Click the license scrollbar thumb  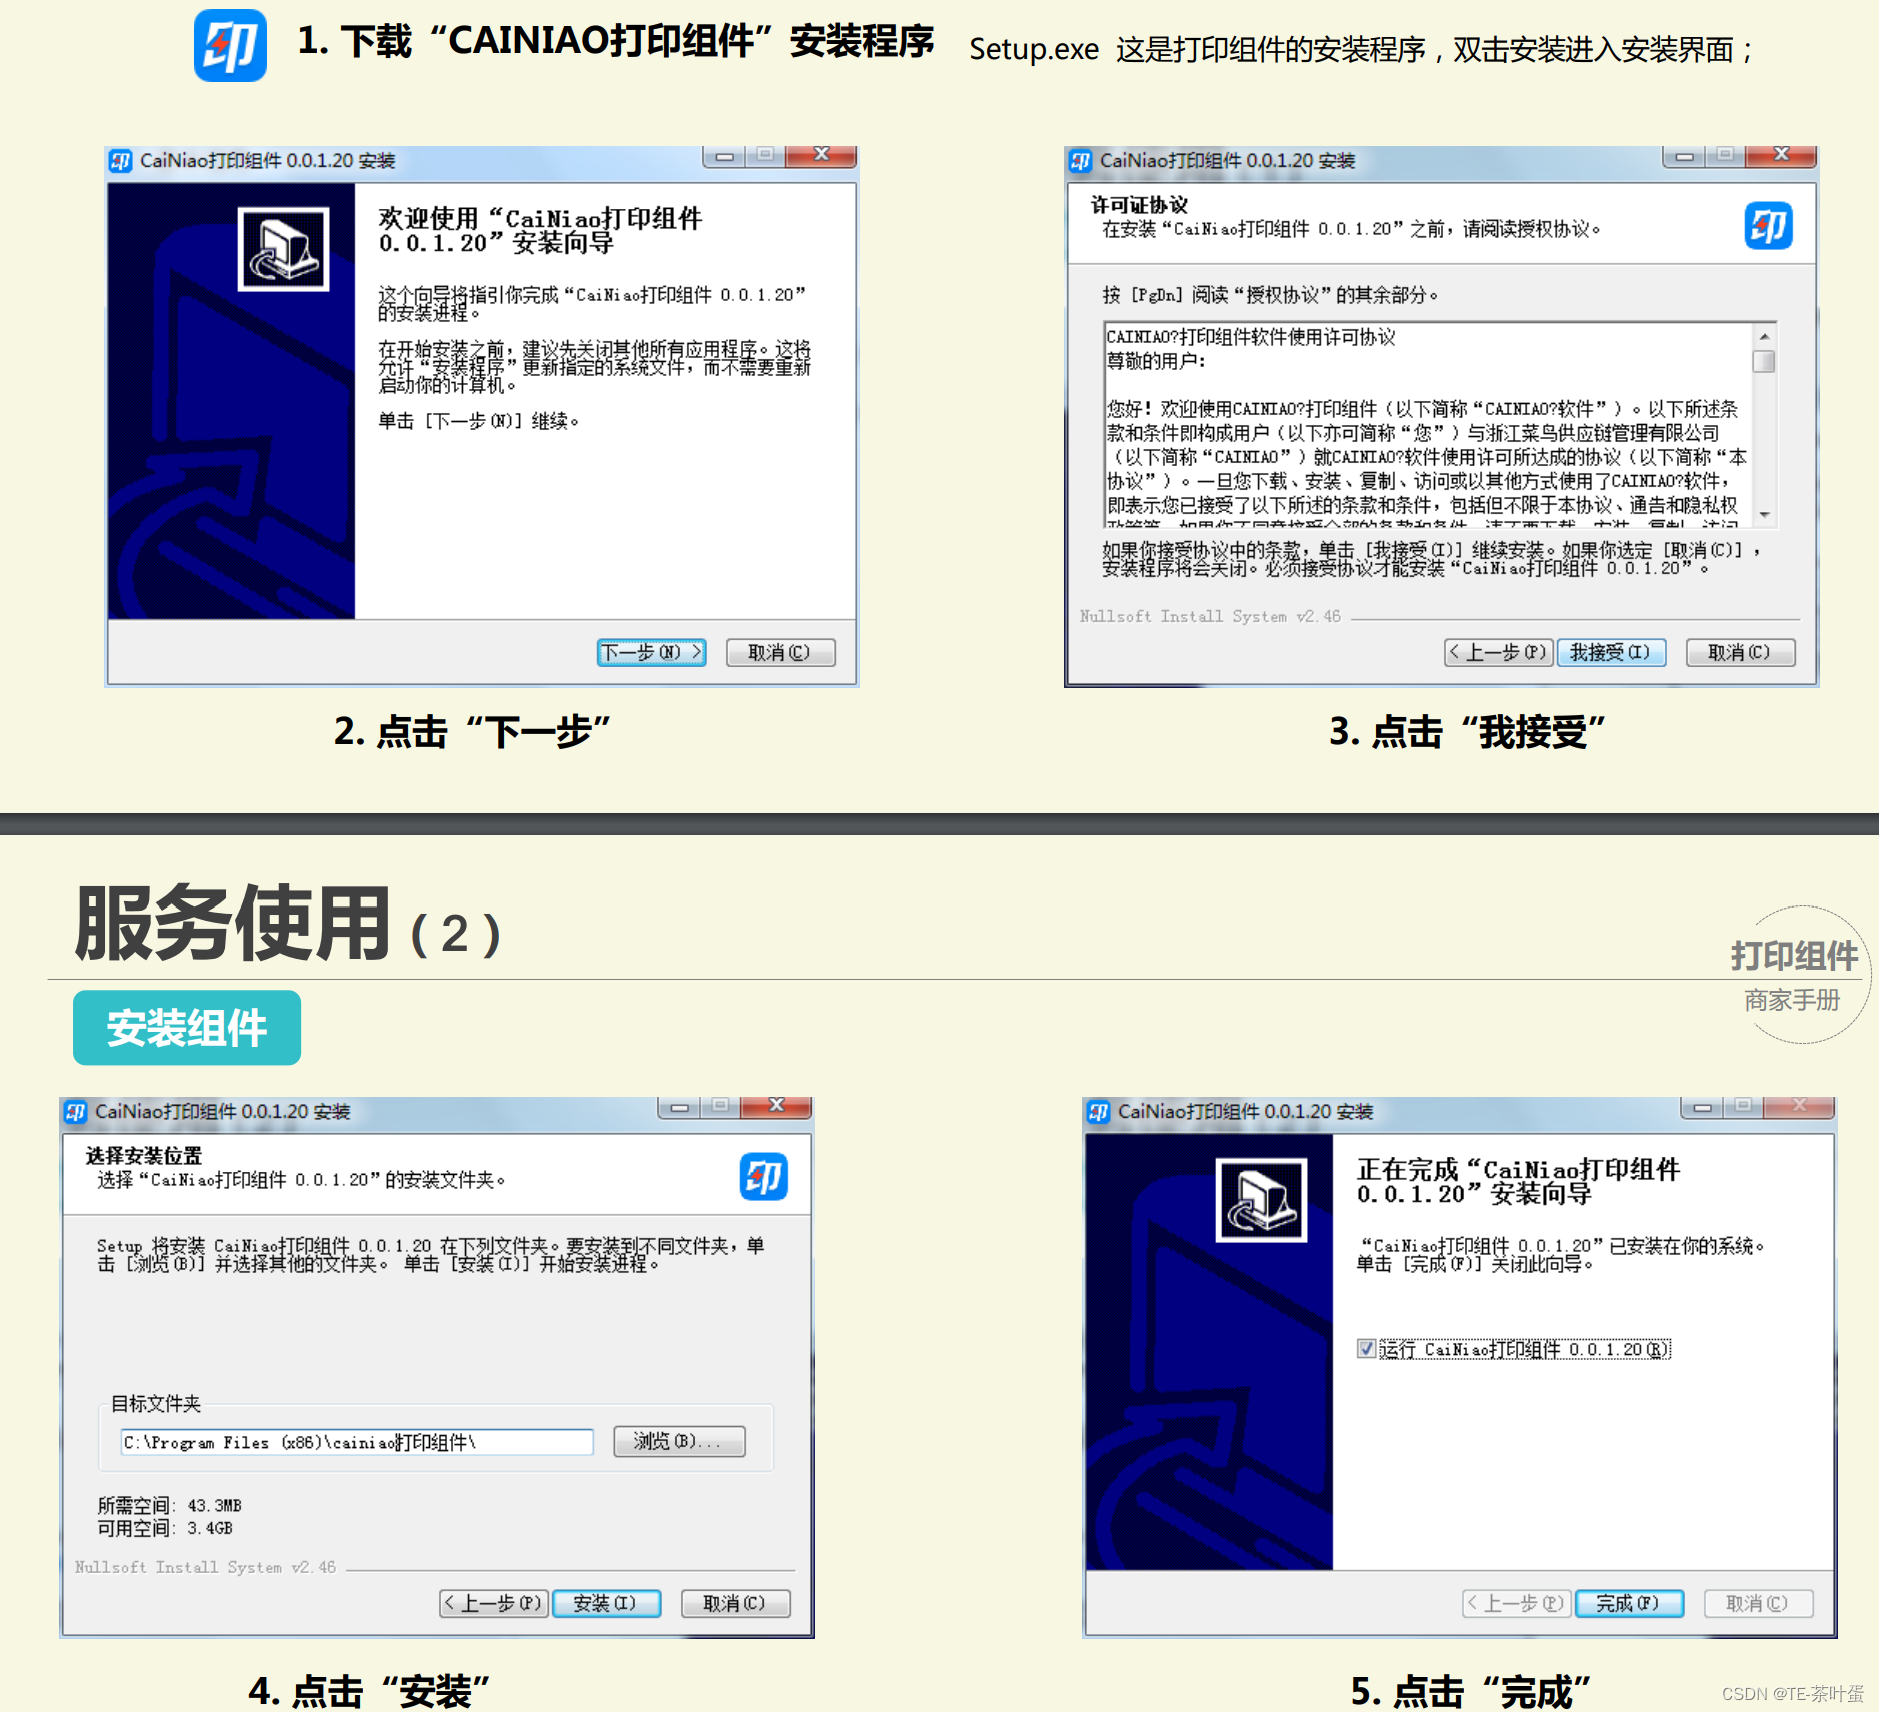pos(1764,361)
